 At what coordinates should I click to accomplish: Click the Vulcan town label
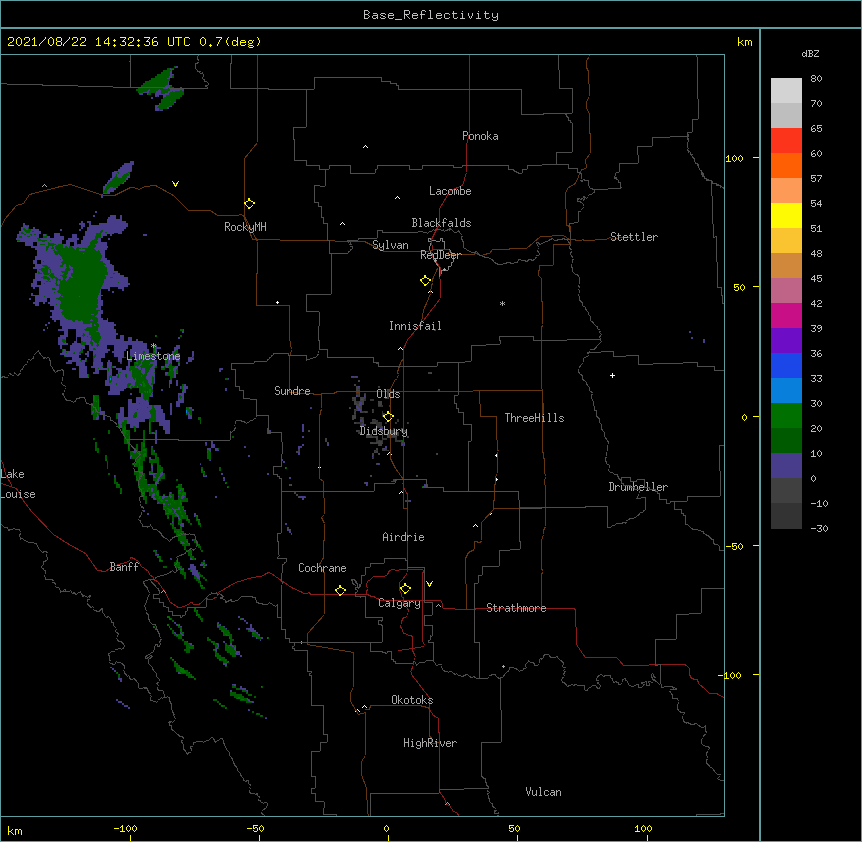point(543,792)
